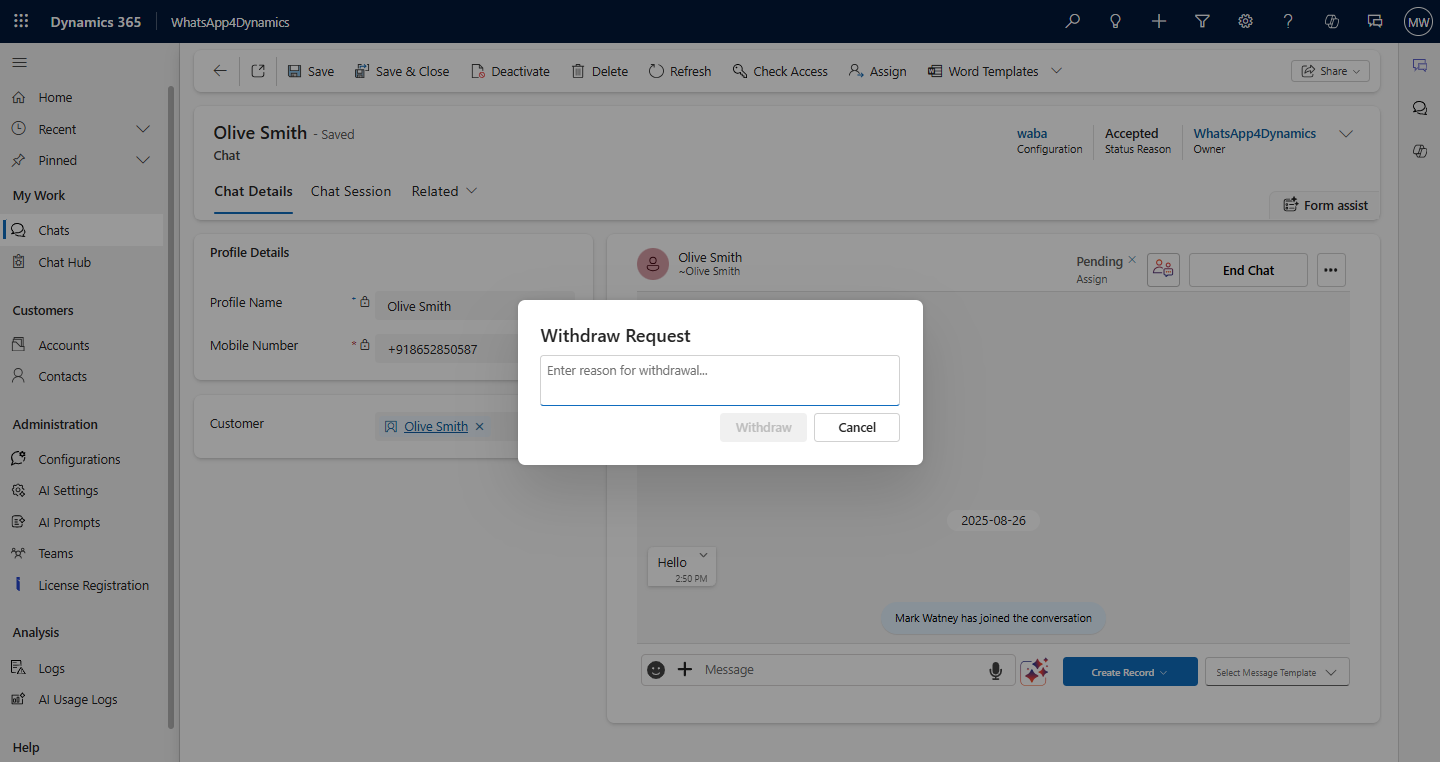The width and height of the screenshot is (1440, 762).
Task: Click the open in new window icon
Action: [258, 71]
